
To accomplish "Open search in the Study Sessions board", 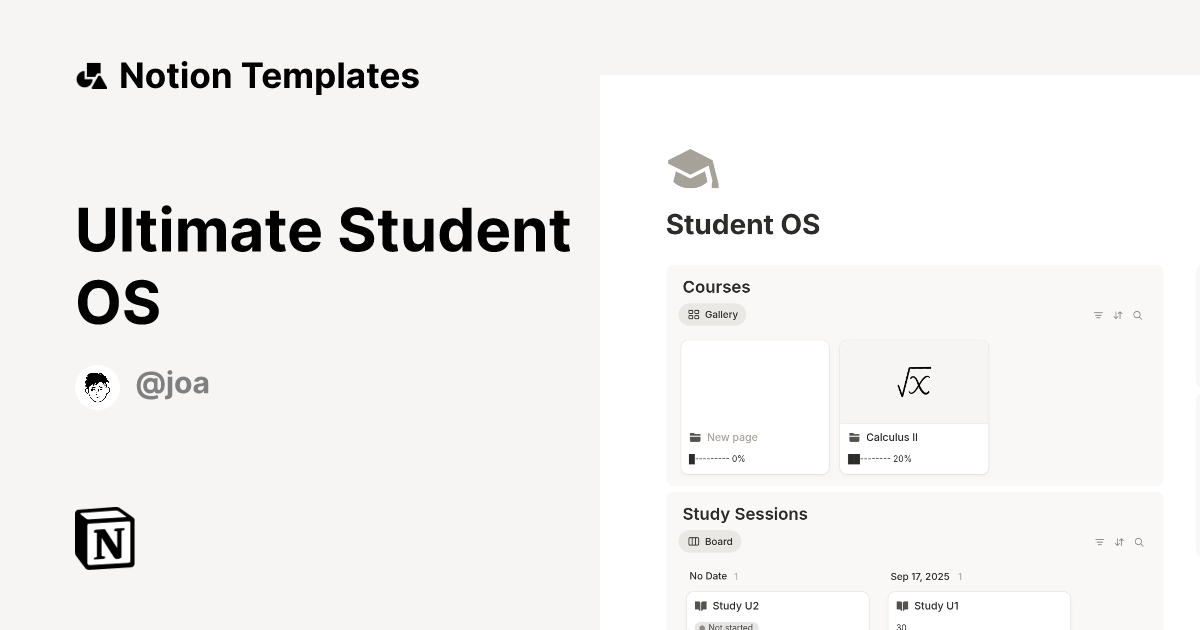I will (x=1139, y=542).
